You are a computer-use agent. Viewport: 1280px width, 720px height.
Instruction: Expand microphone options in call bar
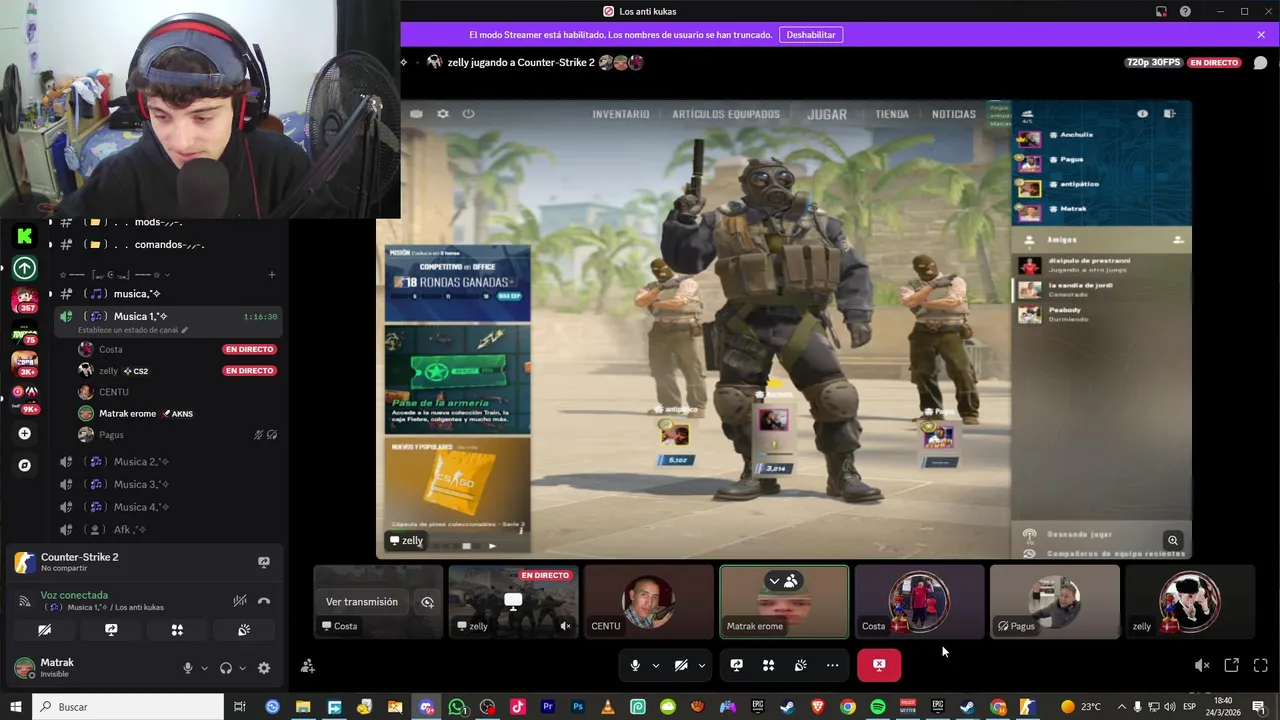[656, 665]
